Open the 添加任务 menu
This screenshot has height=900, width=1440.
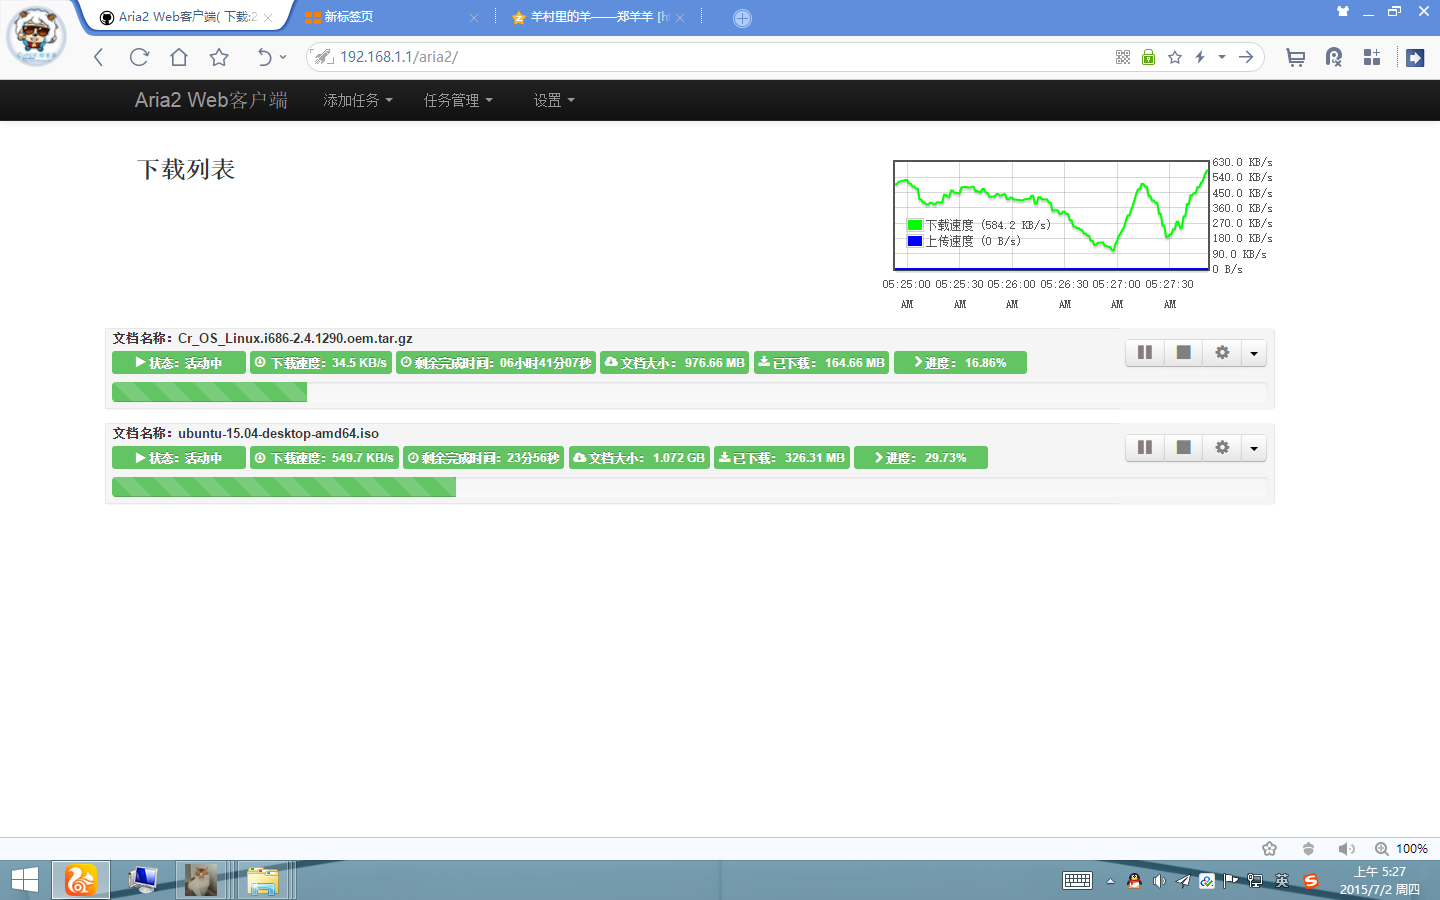[358, 100]
